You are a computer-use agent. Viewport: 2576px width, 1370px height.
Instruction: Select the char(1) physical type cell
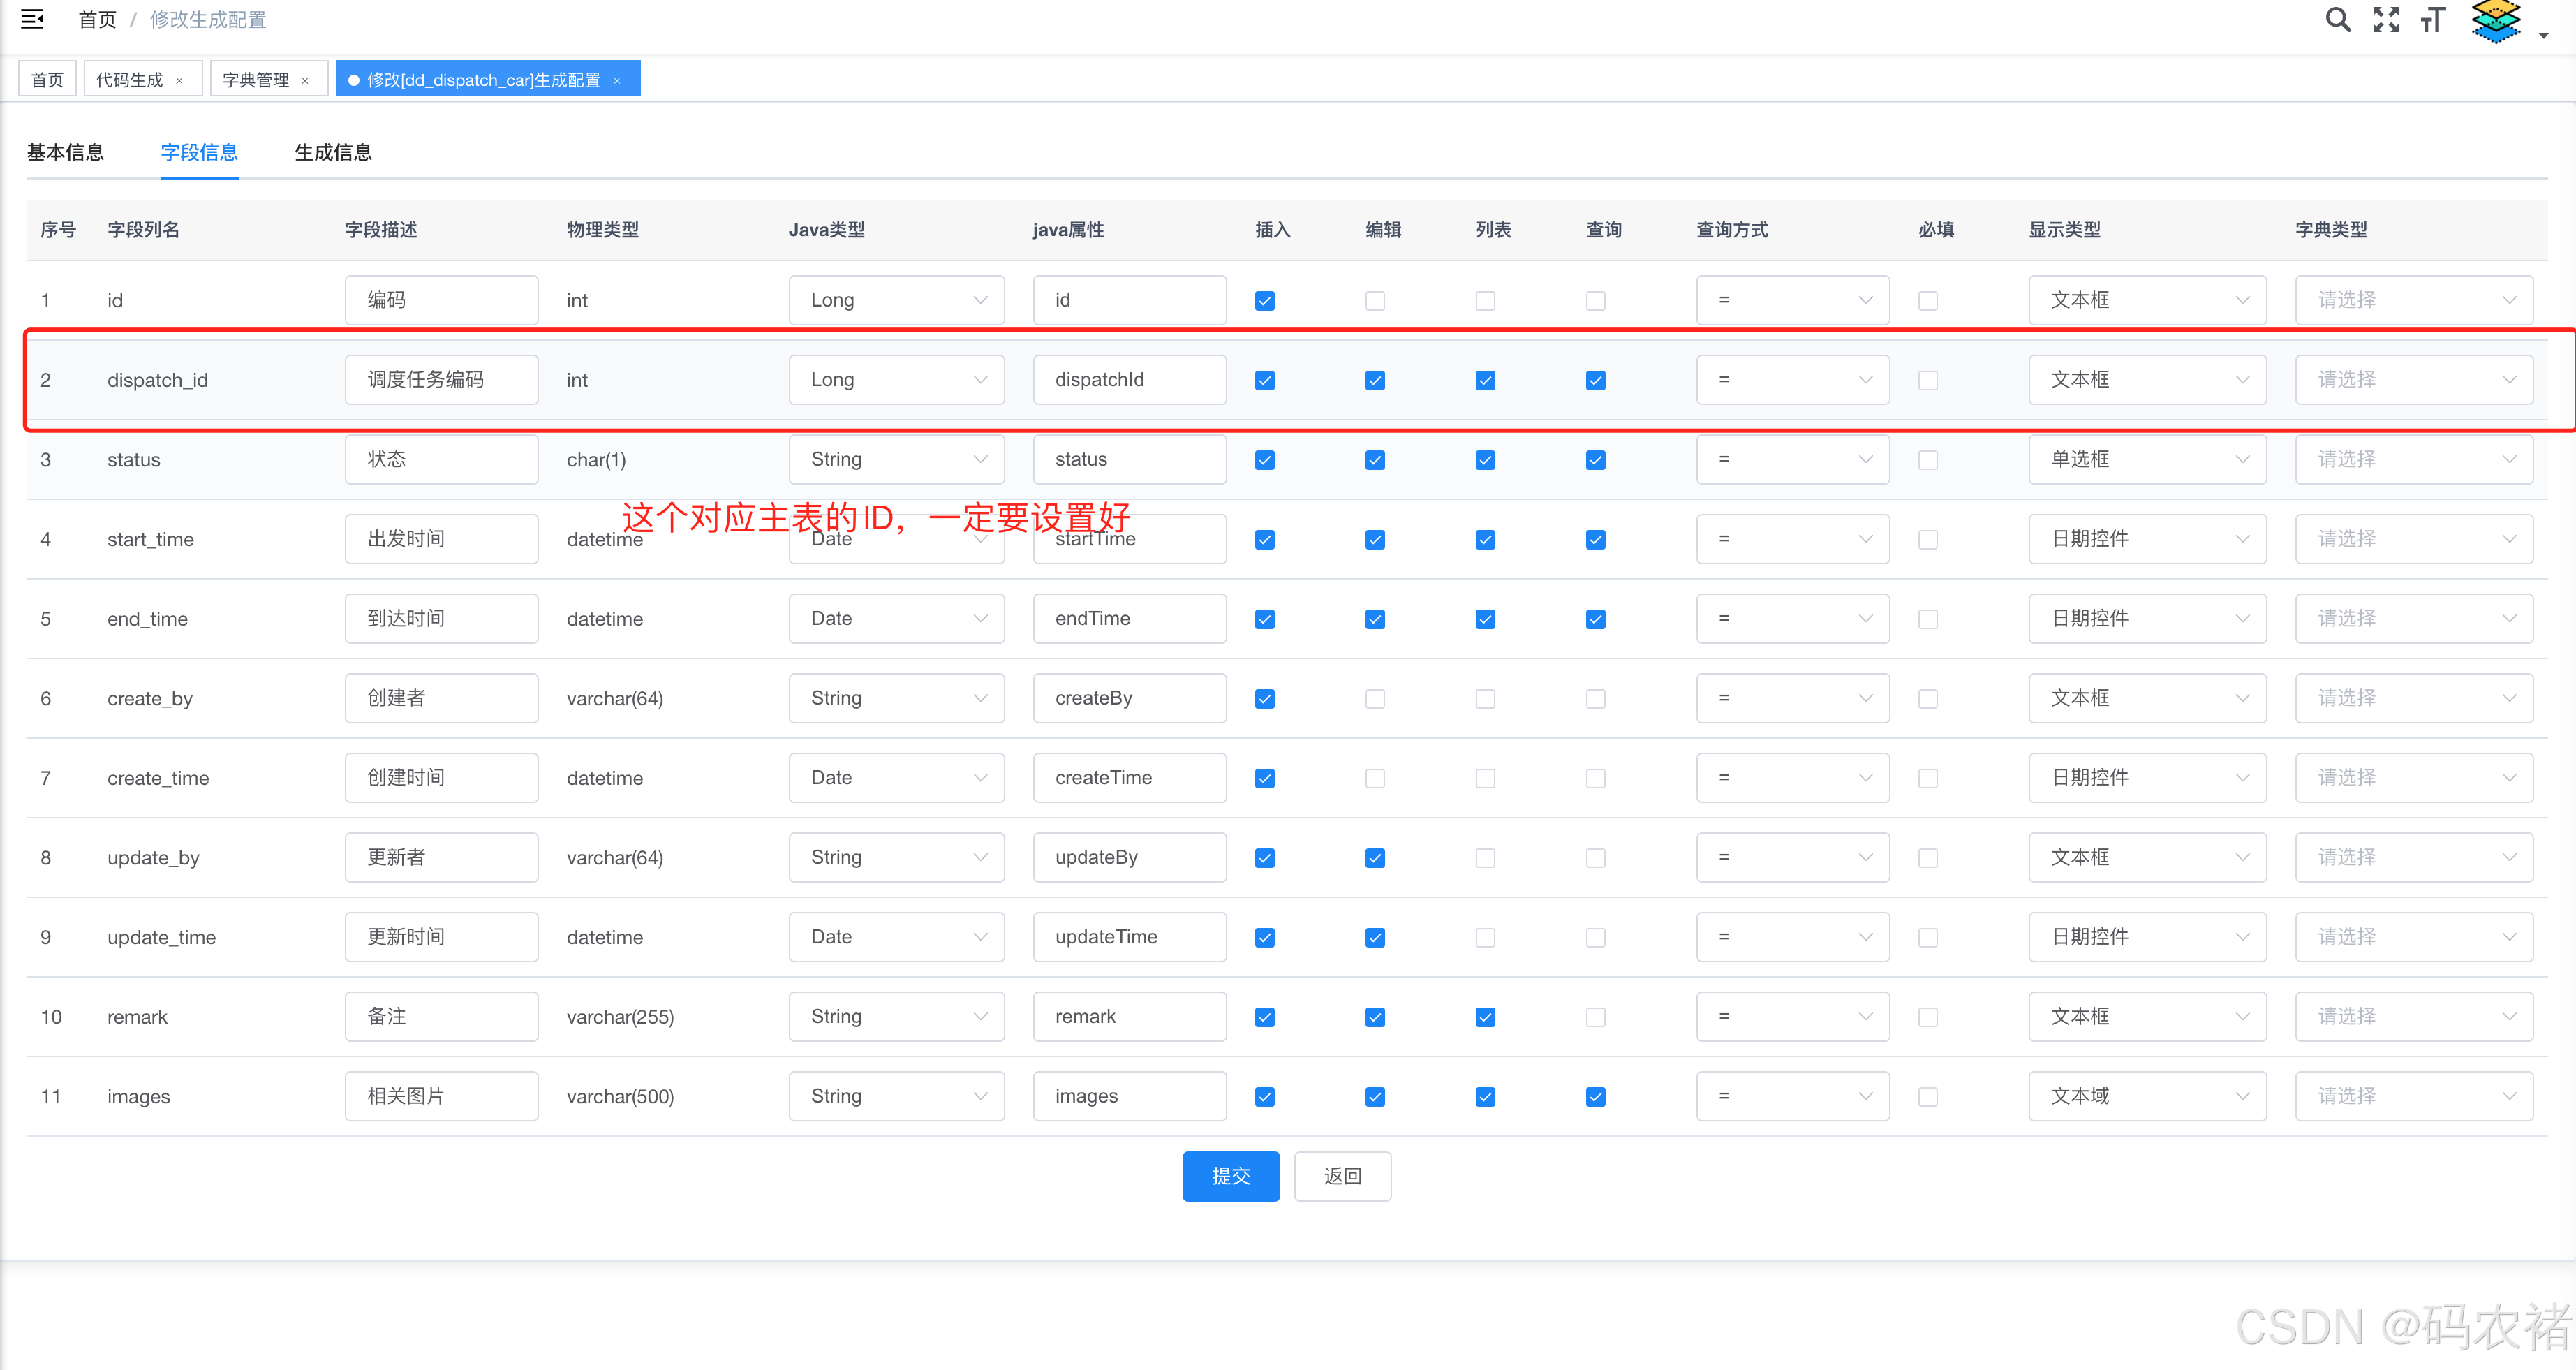(x=596, y=460)
